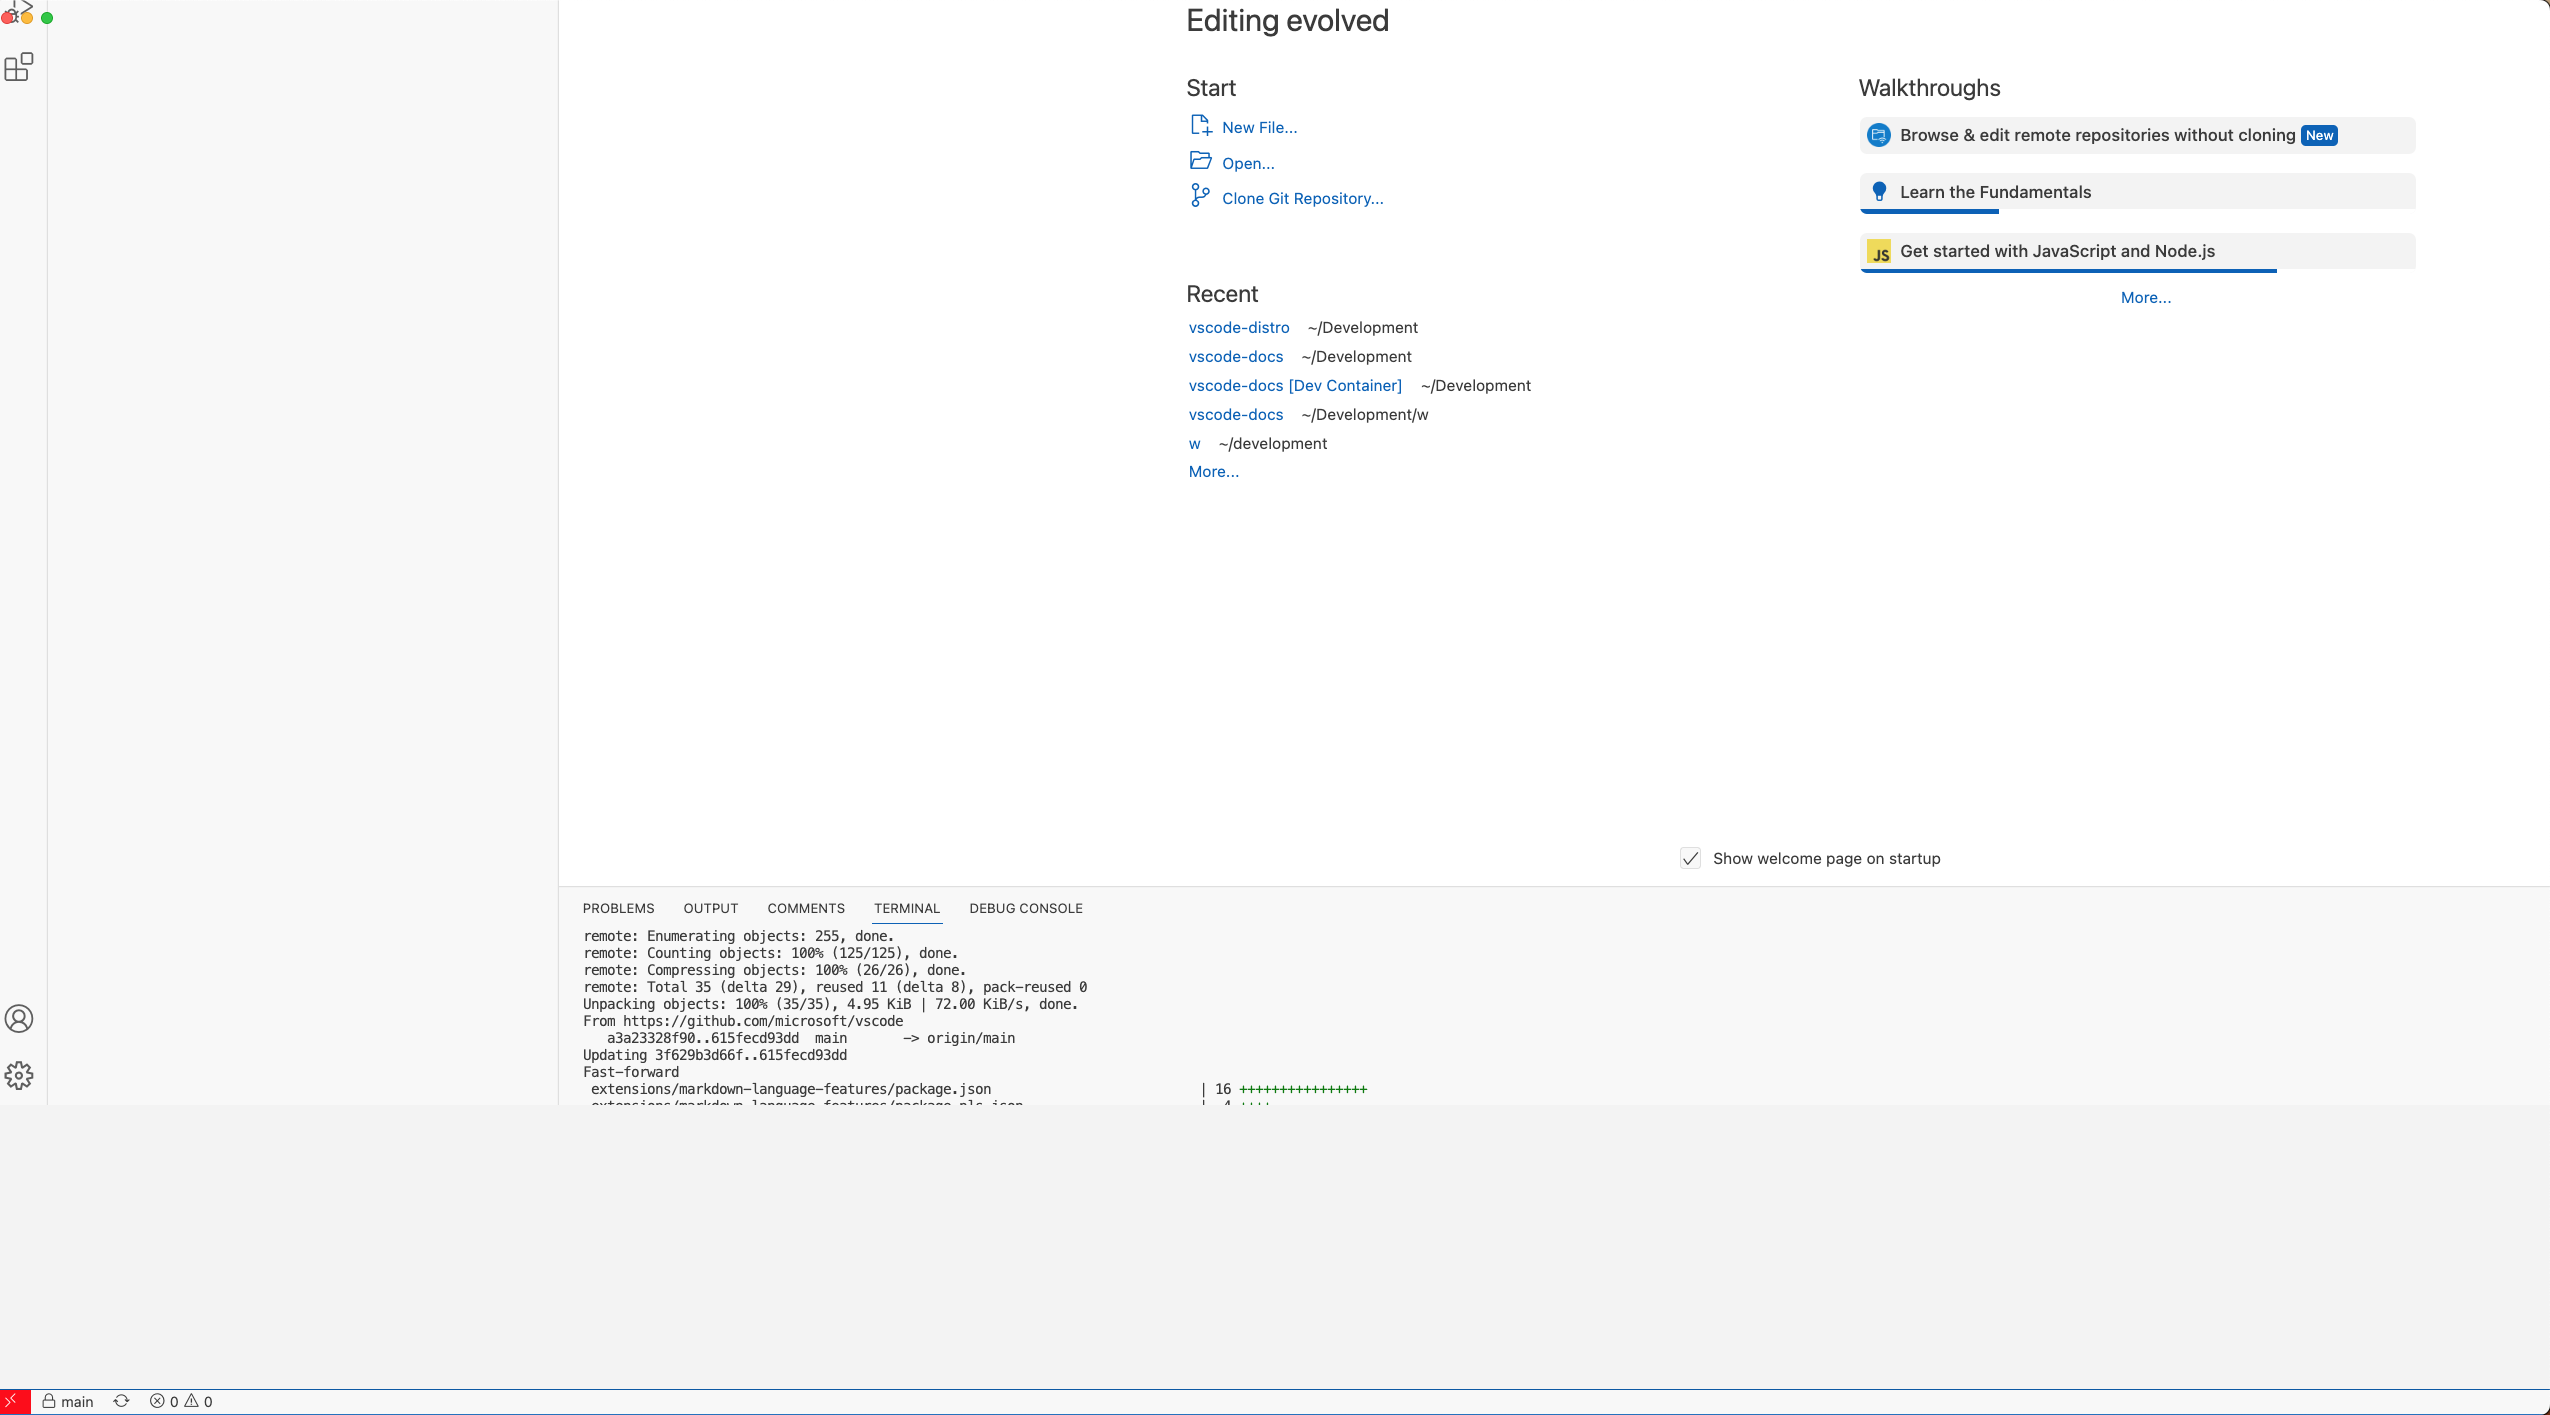The image size is (2550, 1415).
Task: Click the synchronize changes icon next to main
Action: click(122, 1401)
